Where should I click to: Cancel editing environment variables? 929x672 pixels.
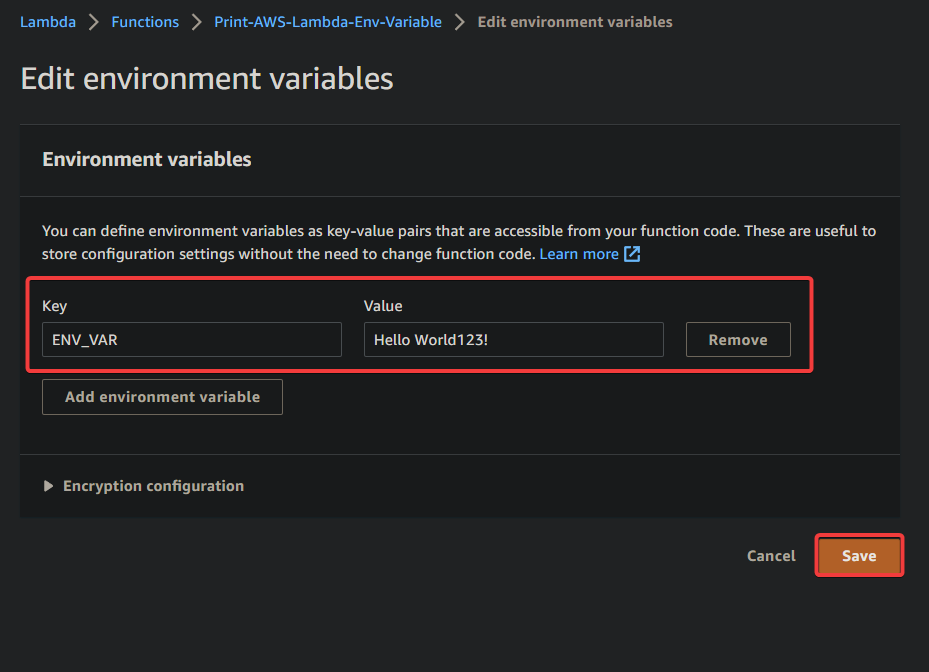click(771, 556)
